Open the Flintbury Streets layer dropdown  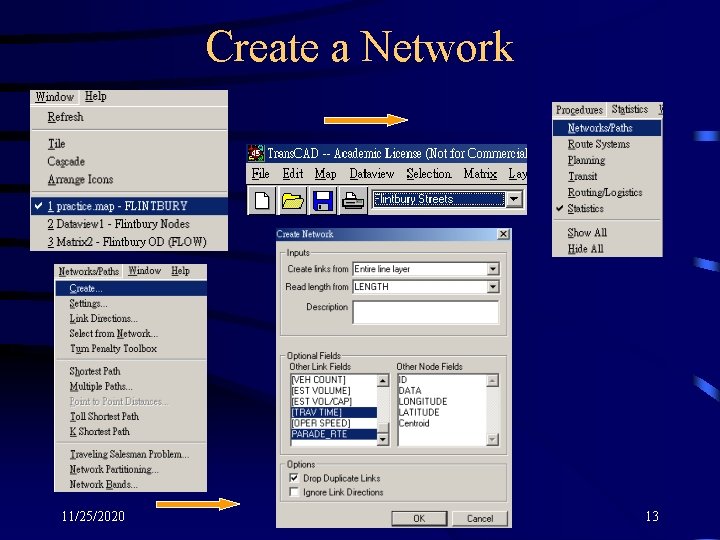[514, 199]
